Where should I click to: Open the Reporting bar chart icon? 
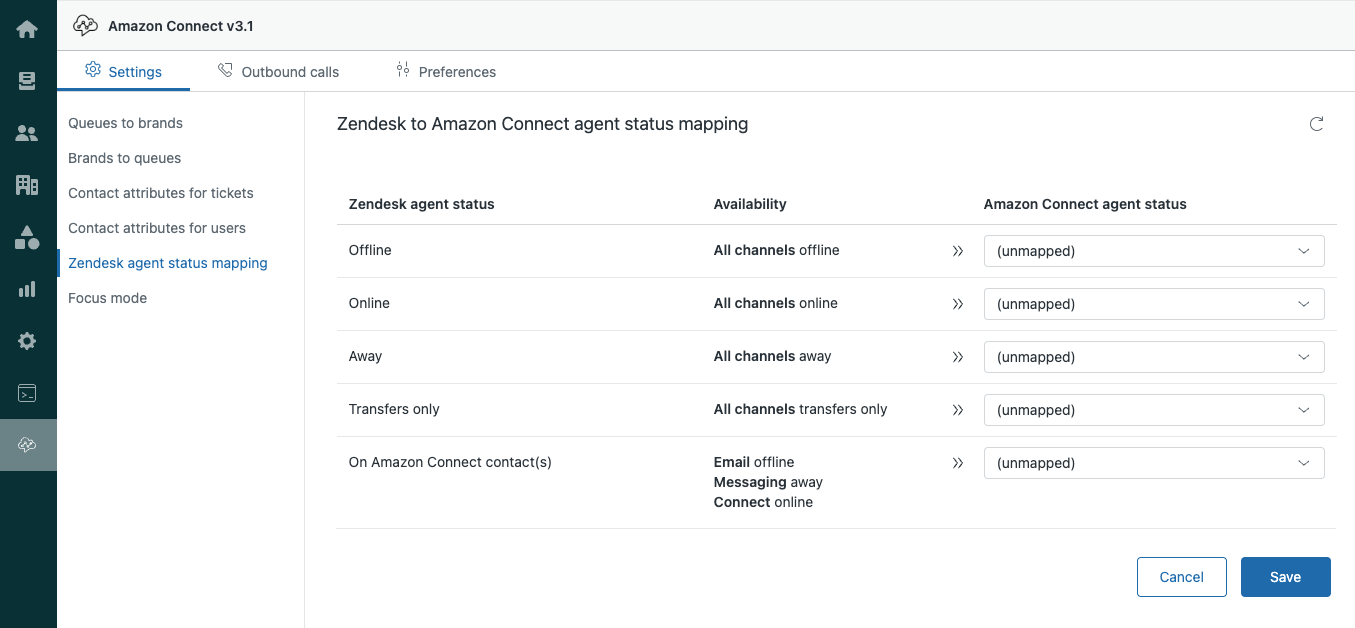click(x=27, y=289)
